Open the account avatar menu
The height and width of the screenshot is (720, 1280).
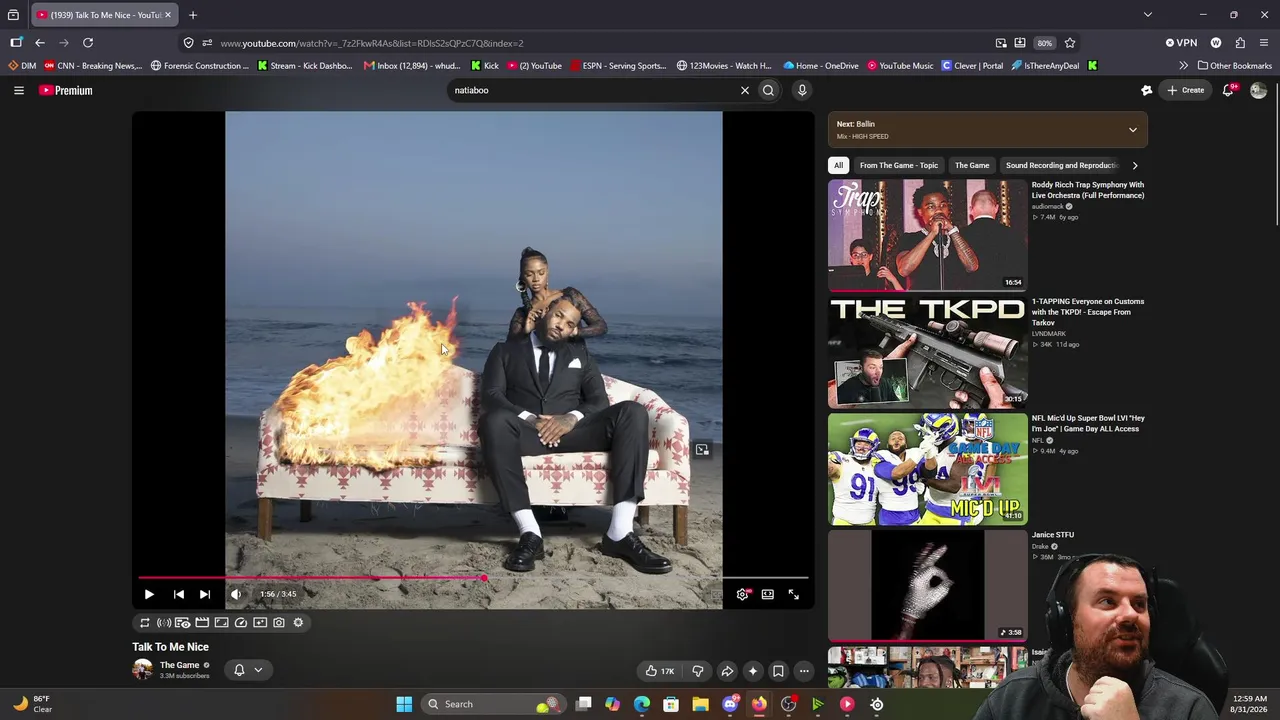coord(1258,90)
